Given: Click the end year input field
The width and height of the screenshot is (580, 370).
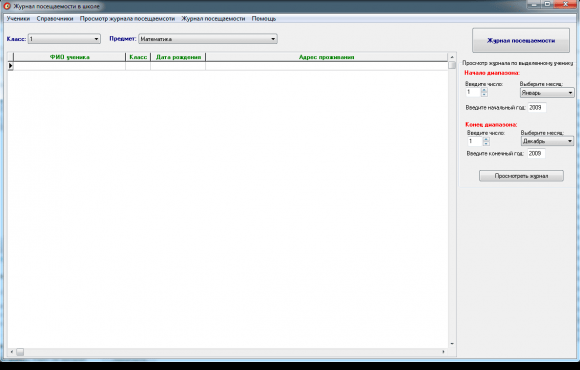Looking at the screenshot, I should point(536,153).
